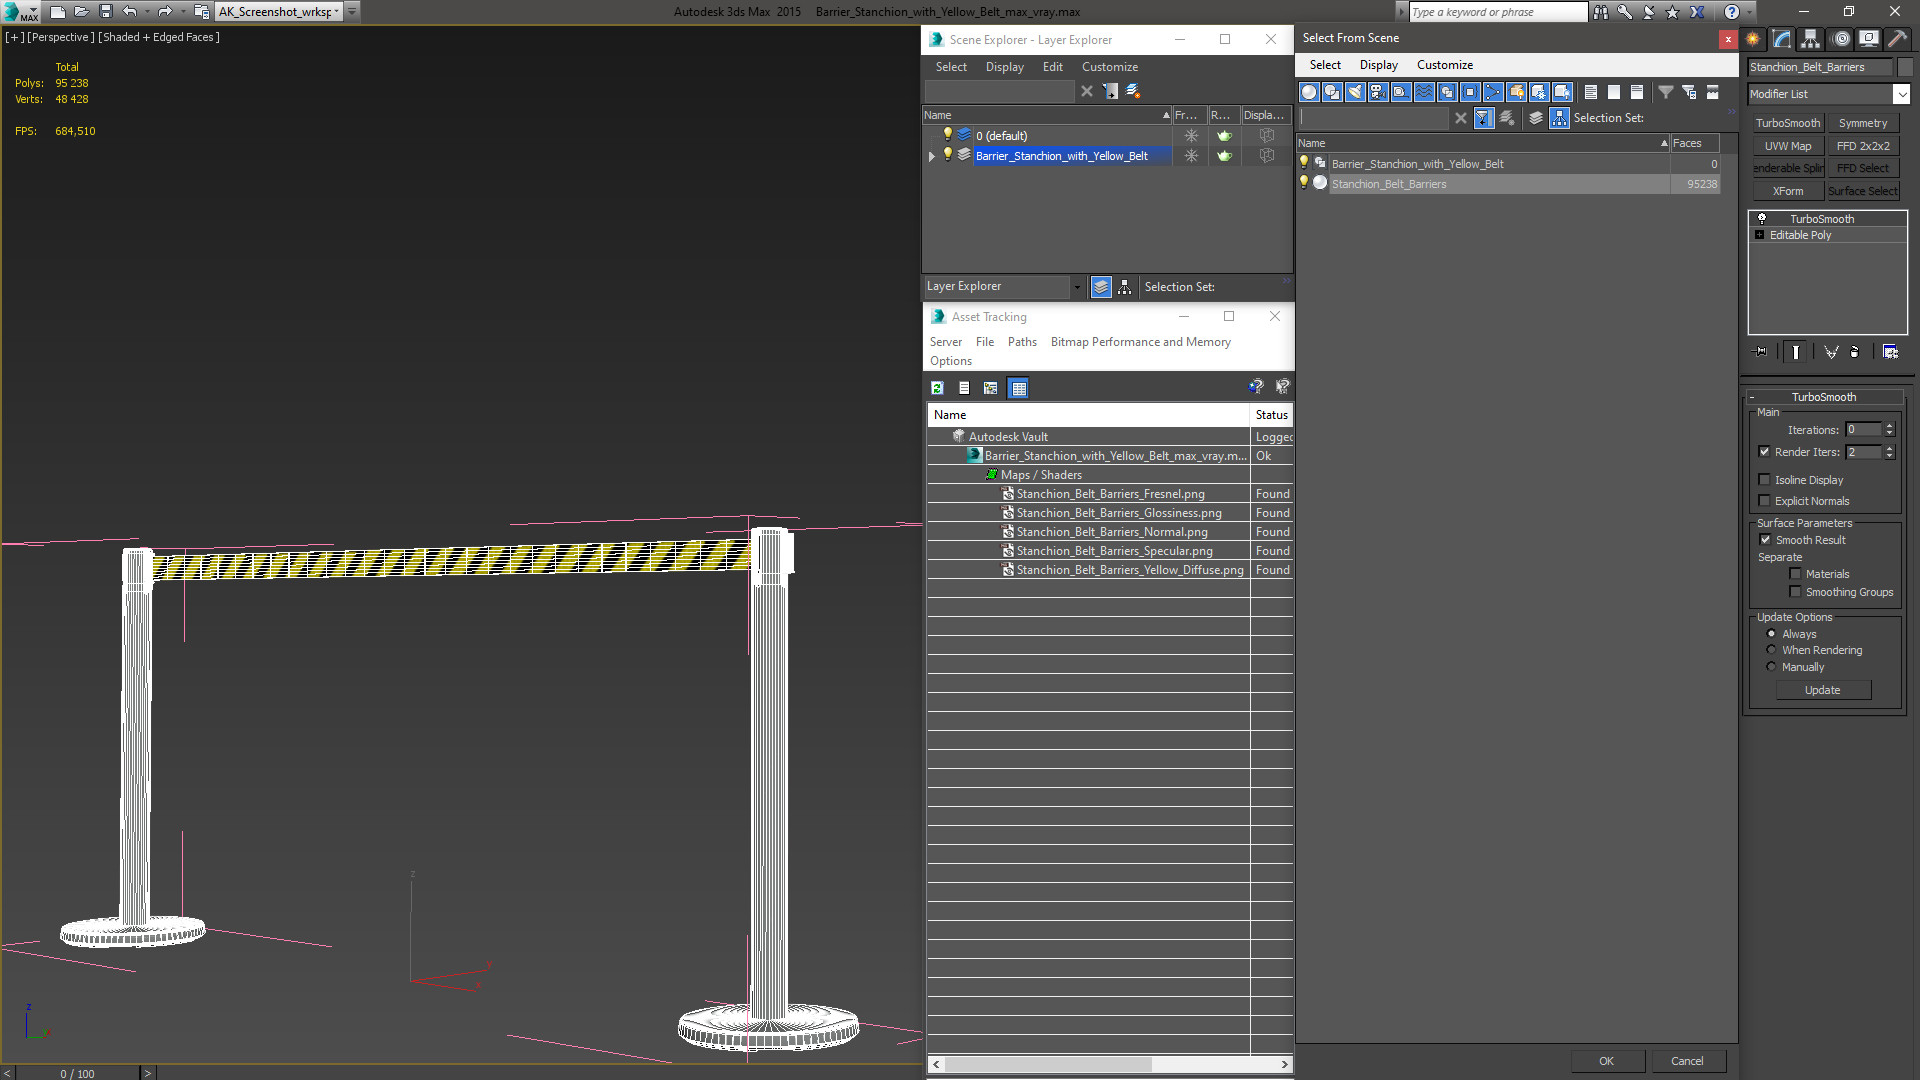
Task: Toggle Render Iters checkbox in TurboSmooth
Action: coord(1764,452)
